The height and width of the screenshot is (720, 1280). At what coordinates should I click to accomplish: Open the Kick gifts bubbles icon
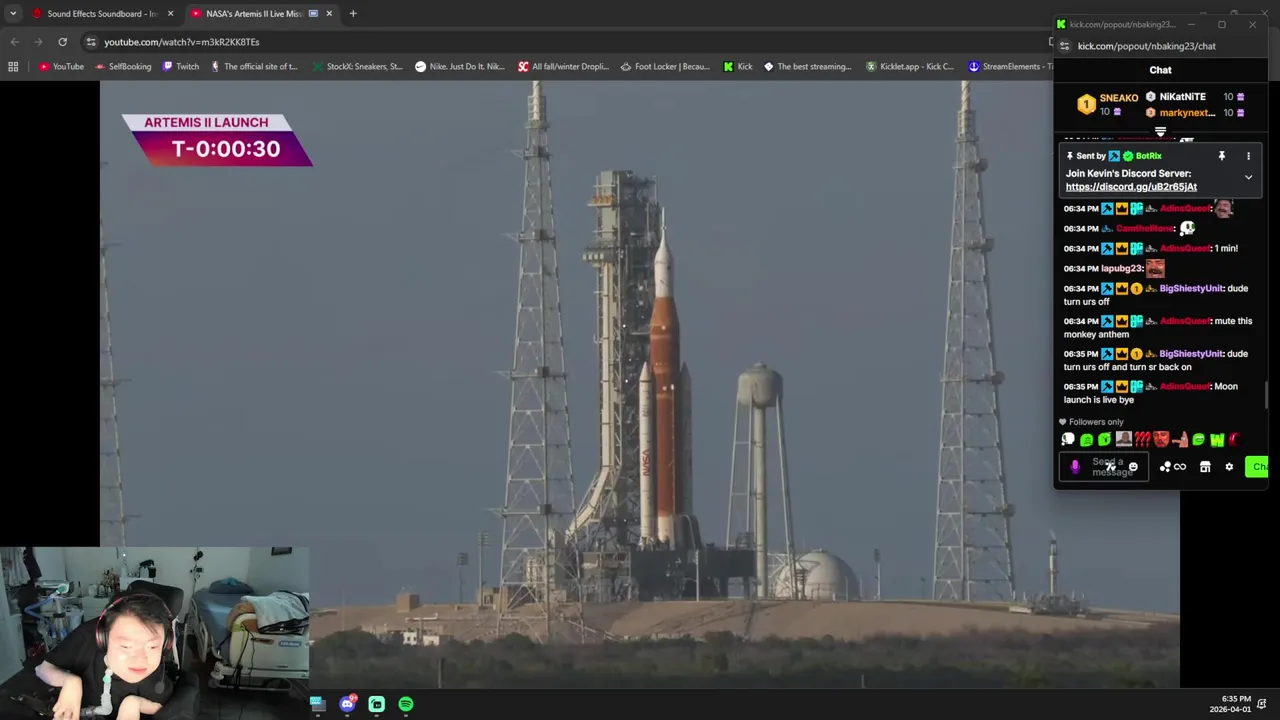coord(1165,467)
